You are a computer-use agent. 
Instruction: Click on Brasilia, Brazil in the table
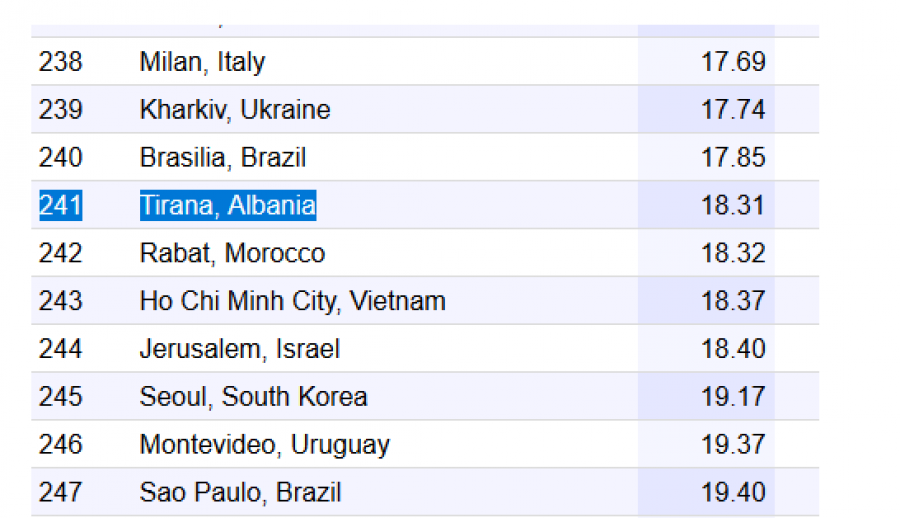pos(222,158)
